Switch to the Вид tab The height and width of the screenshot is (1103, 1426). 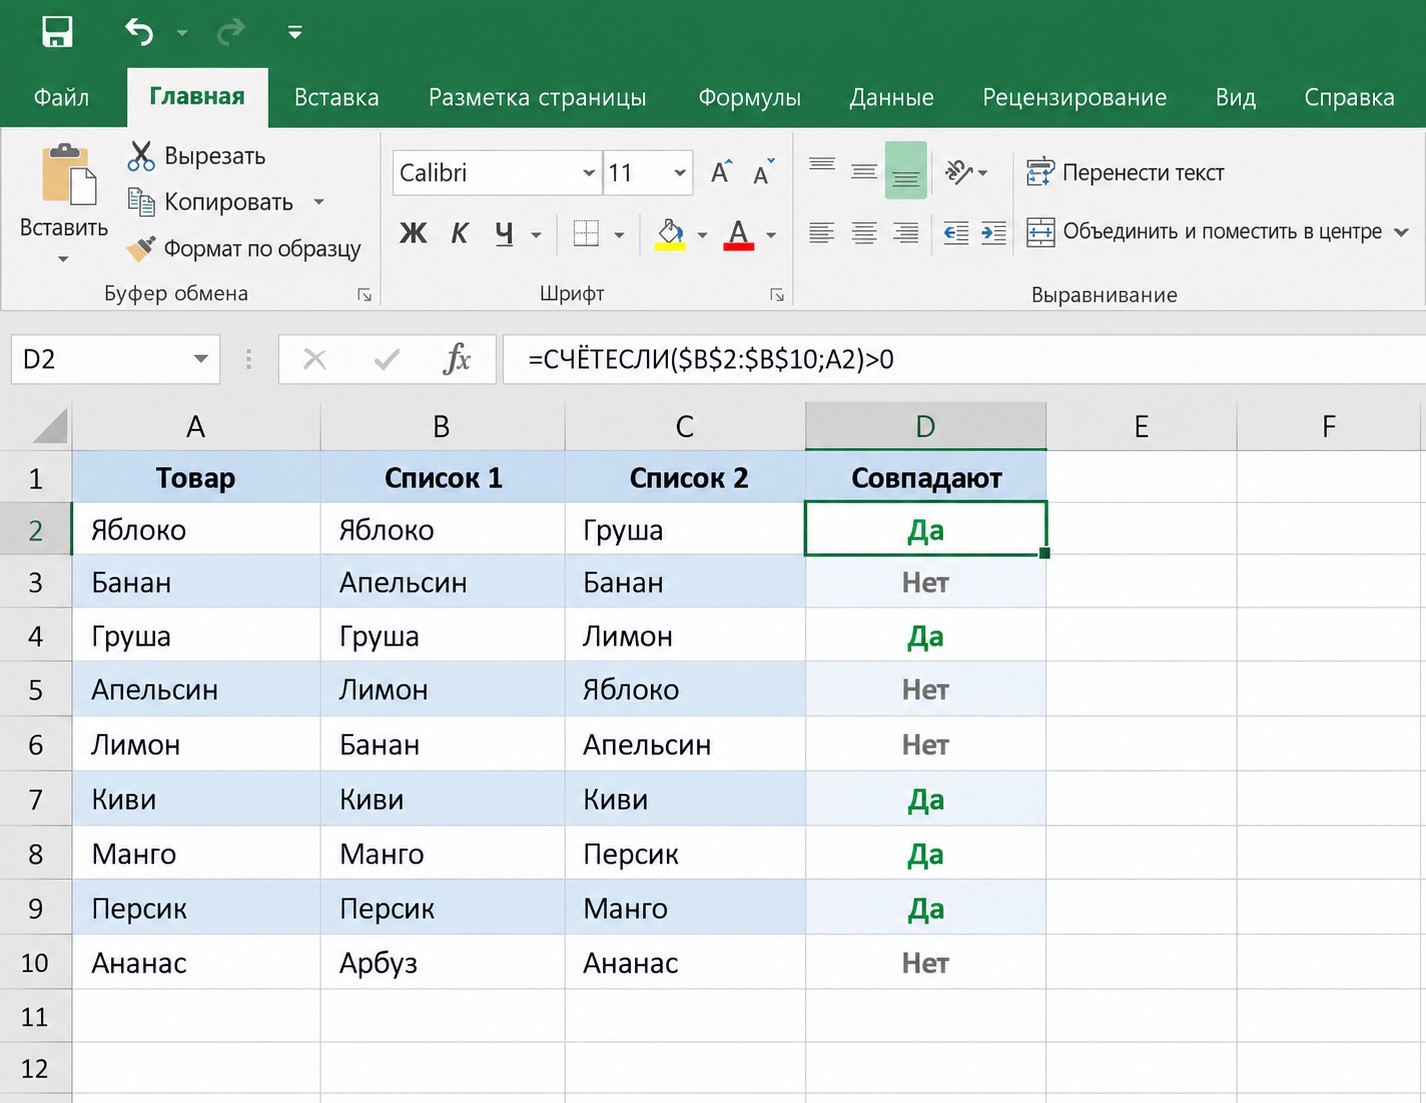tap(1235, 97)
